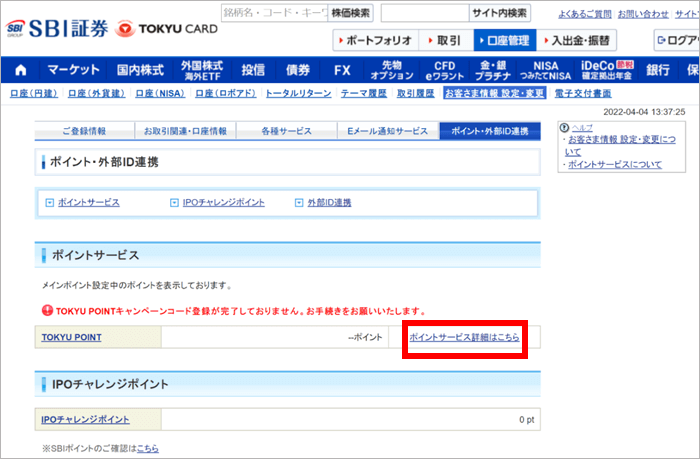Switch to the ご登録情報 tab
The width and height of the screenshot is (700, 459).
(84, 131)
